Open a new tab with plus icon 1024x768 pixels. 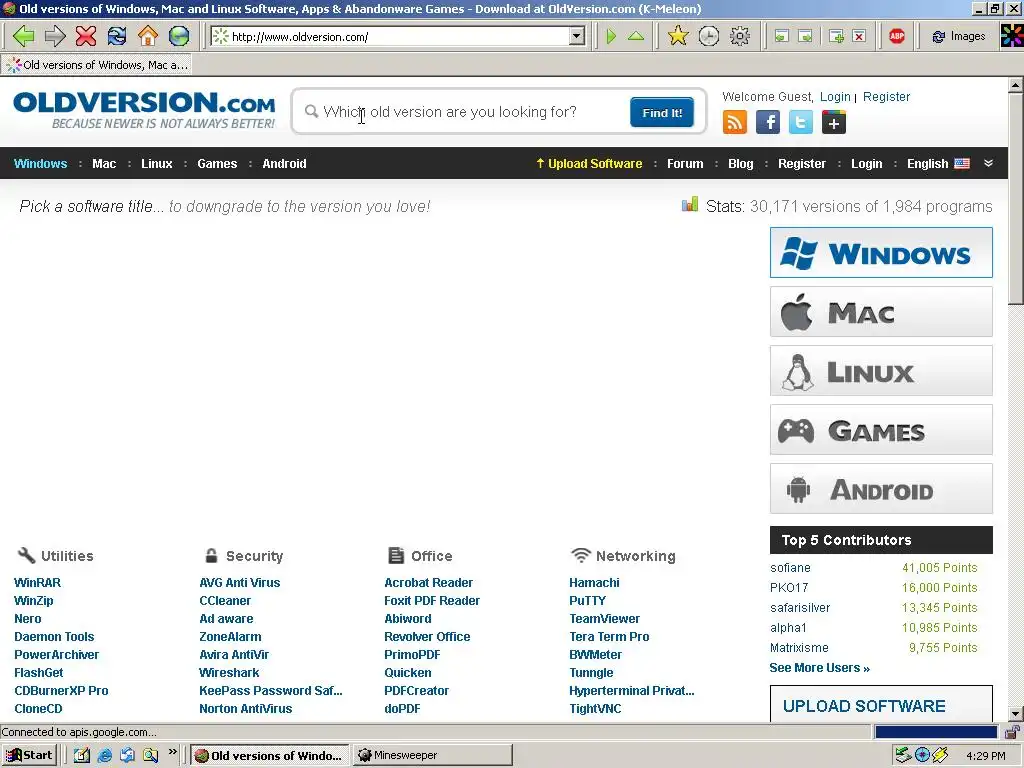[x=836, y=37]
